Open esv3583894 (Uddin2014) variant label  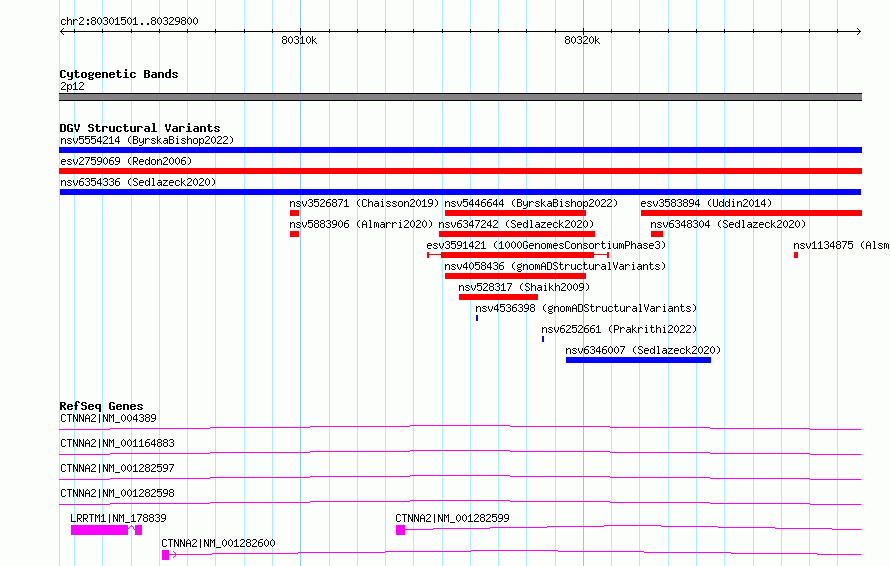point(707,203)
